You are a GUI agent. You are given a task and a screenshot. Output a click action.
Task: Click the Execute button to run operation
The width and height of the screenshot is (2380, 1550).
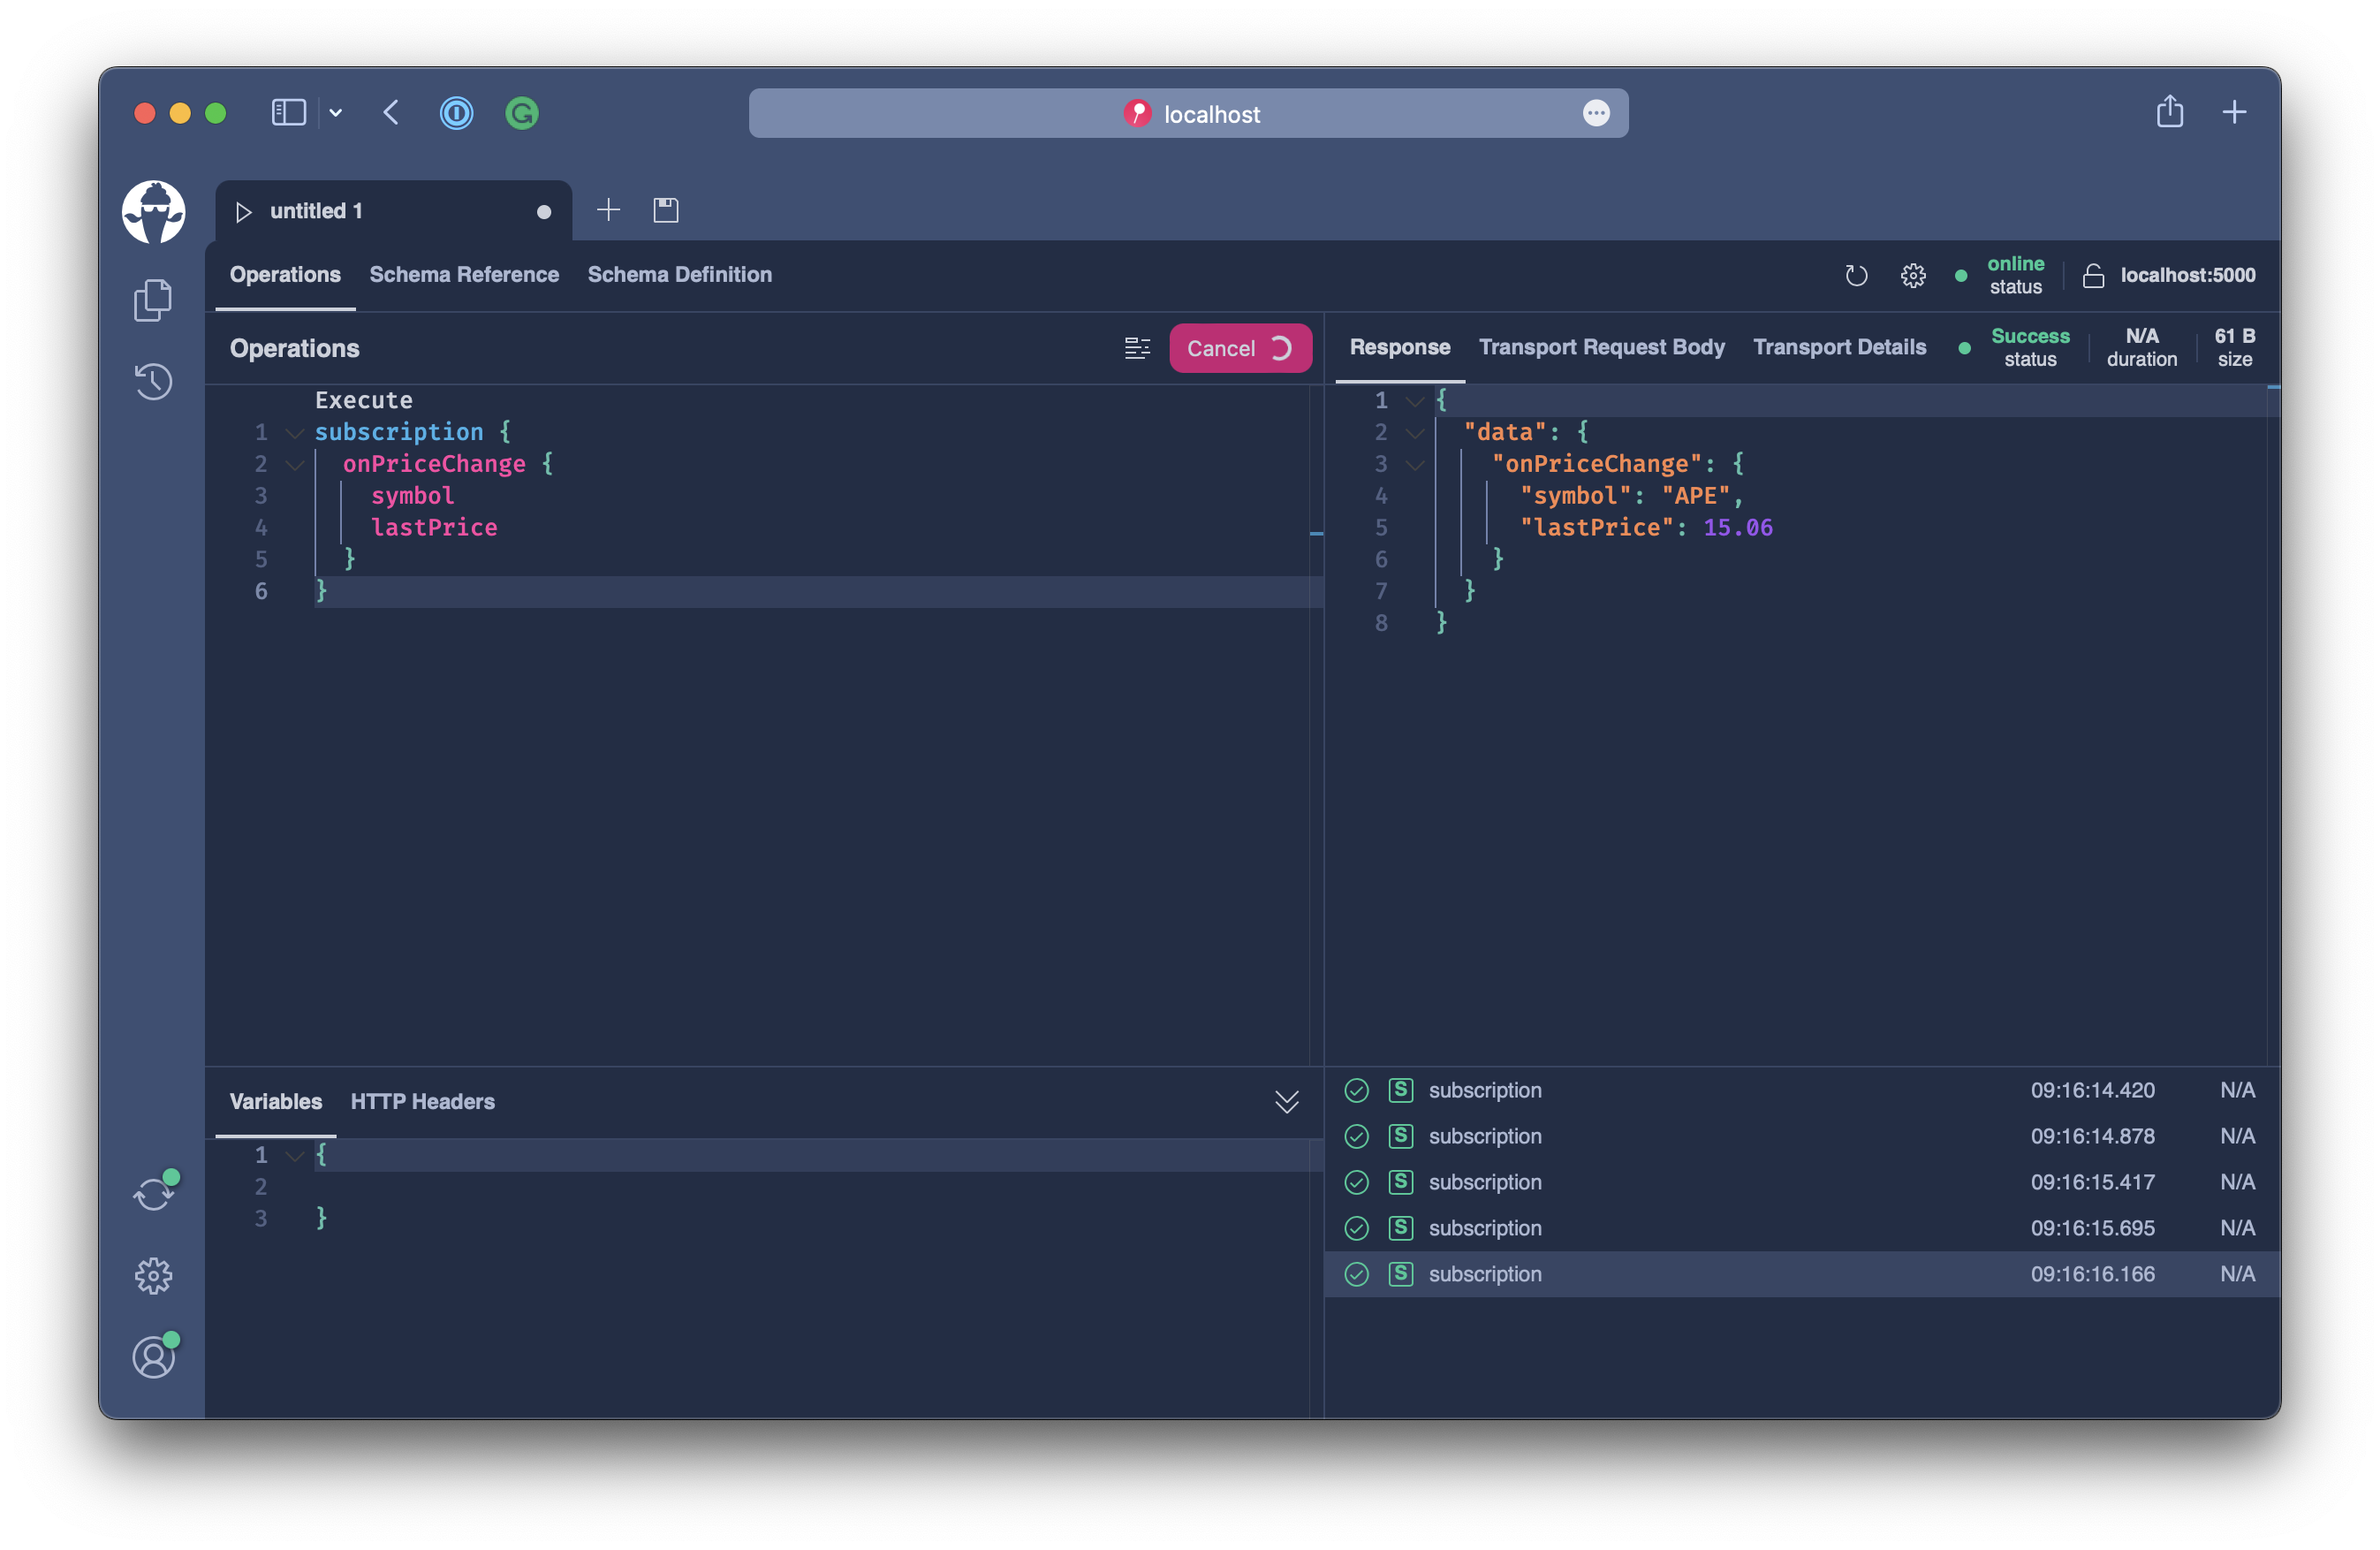tap(364, 399)
